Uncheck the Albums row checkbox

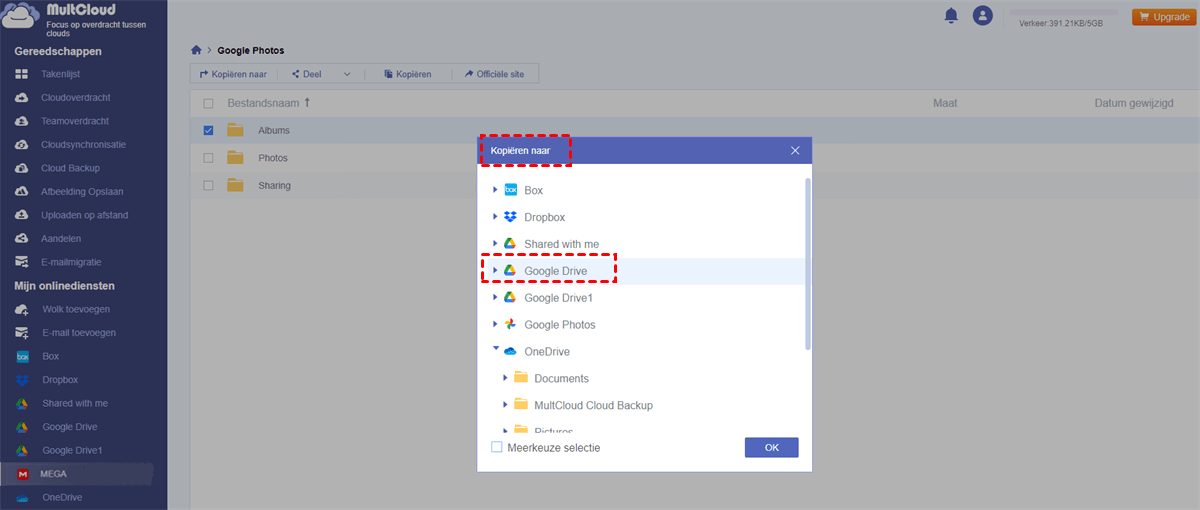coord(208,130)
